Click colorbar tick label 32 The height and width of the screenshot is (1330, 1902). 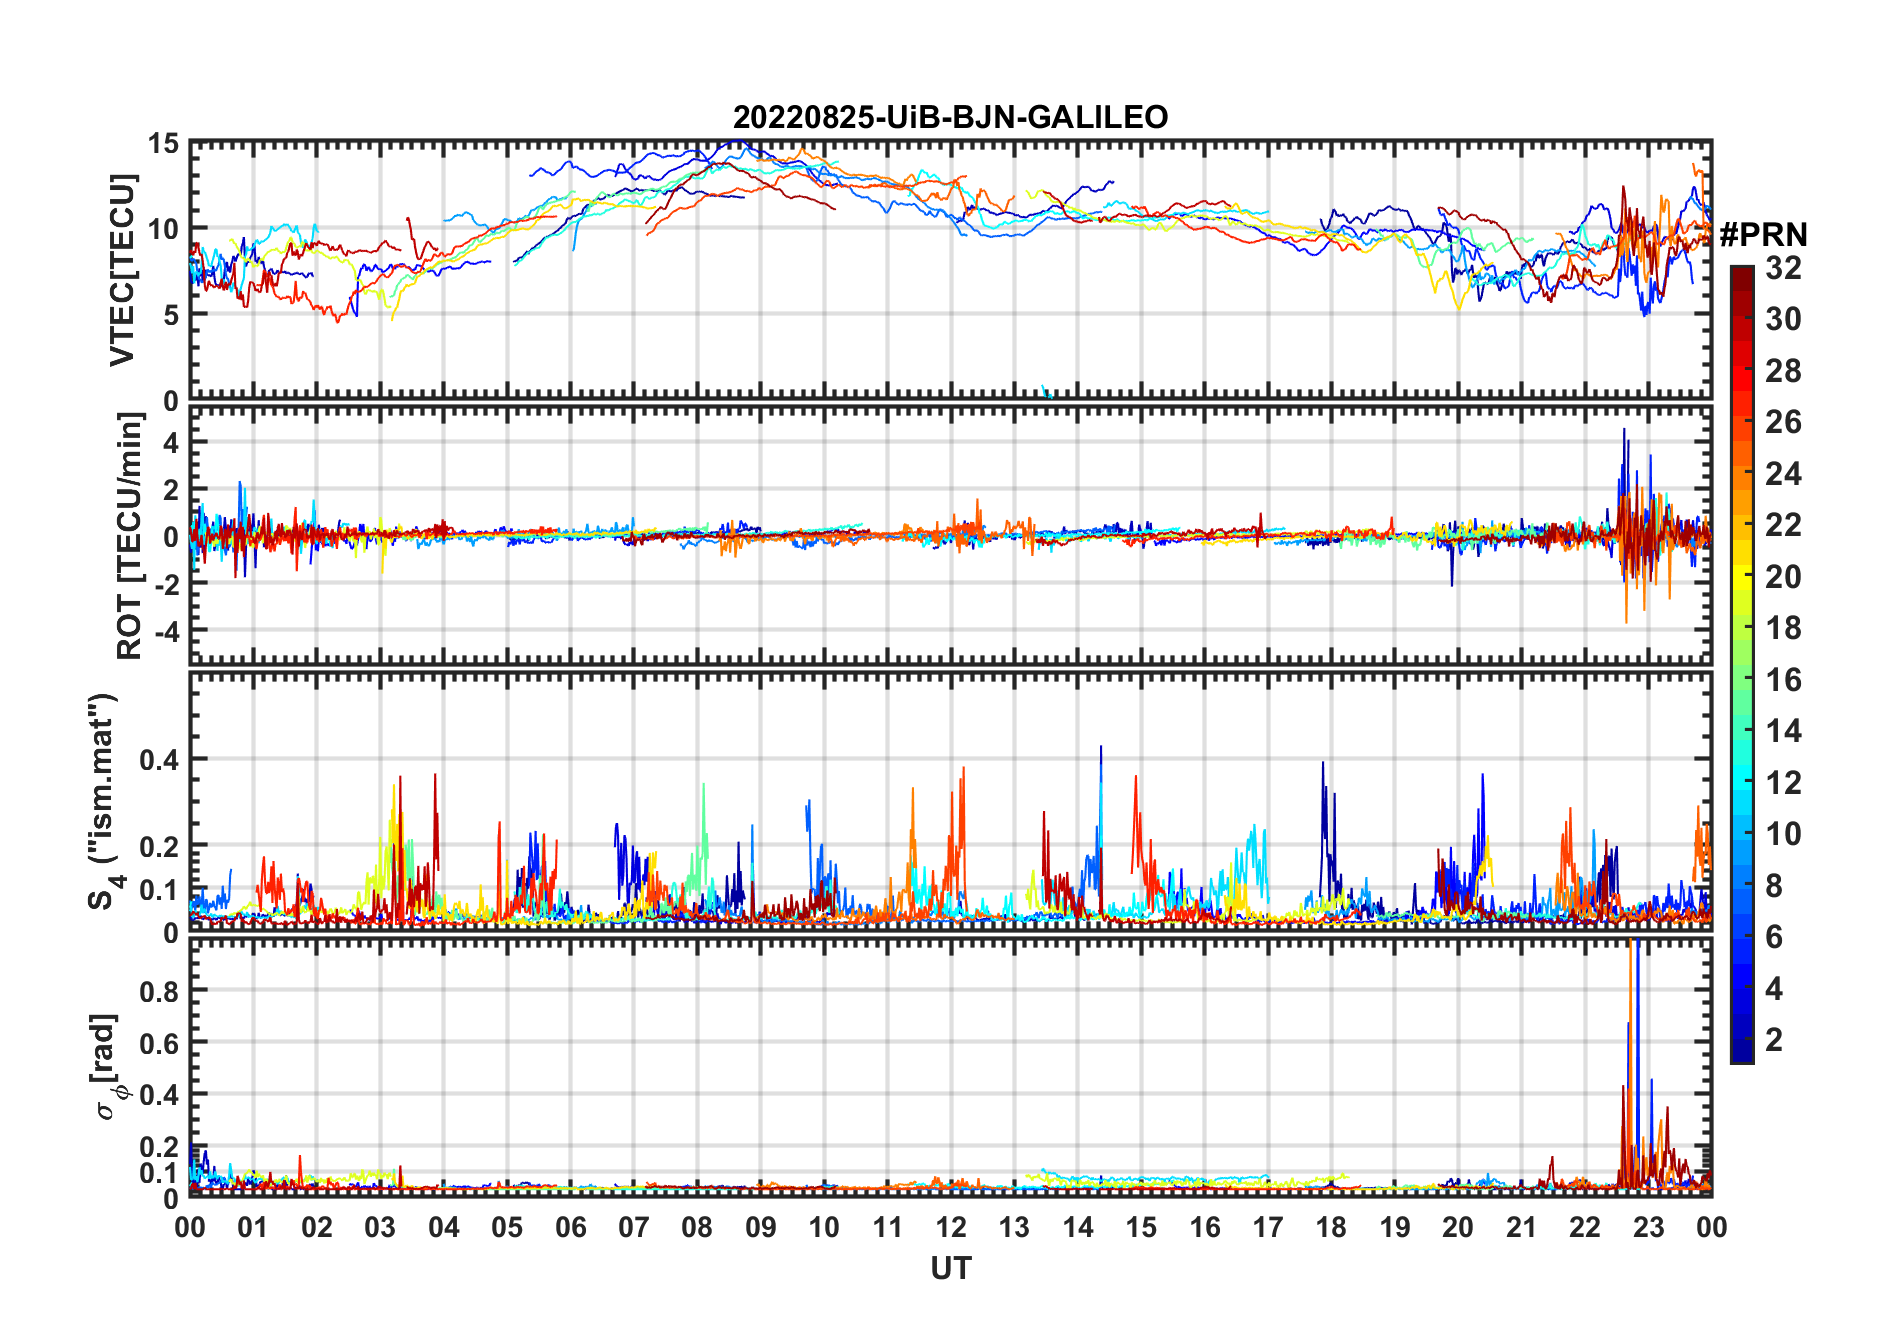(x=1783, y=268)
